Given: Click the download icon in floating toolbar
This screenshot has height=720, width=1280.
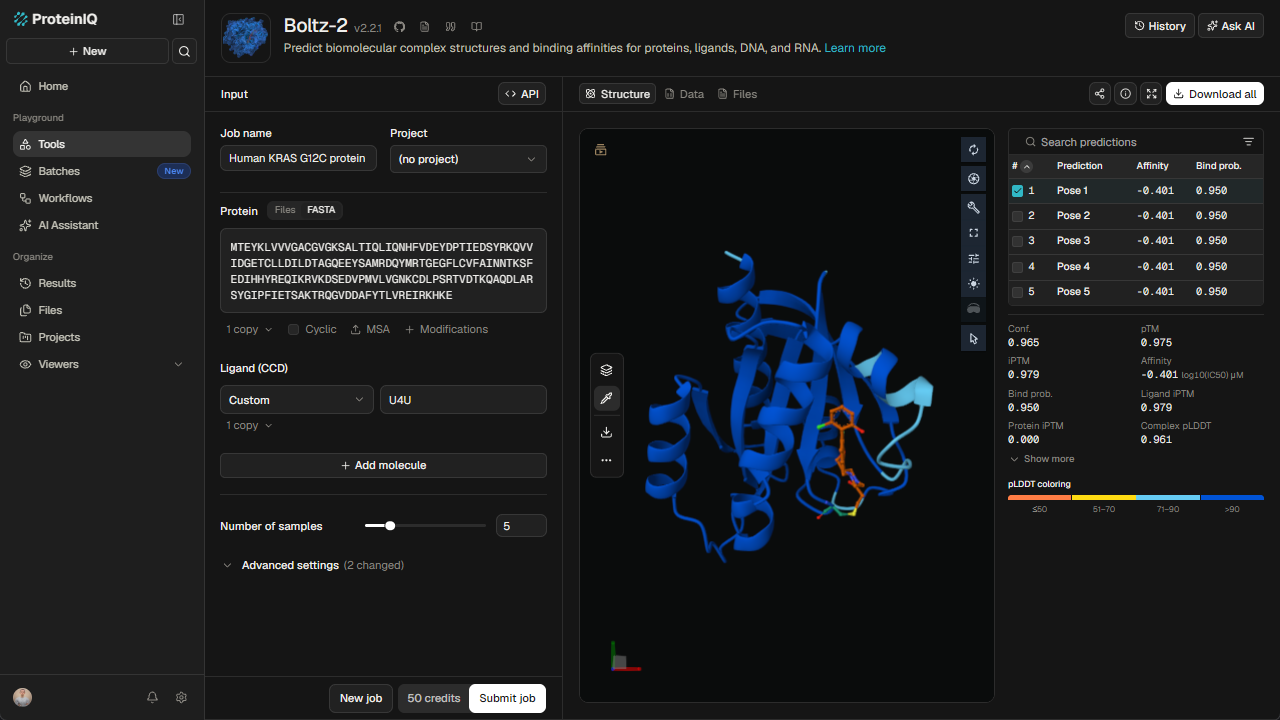Looking at the screenshot, I should click(x=606, y=432).
